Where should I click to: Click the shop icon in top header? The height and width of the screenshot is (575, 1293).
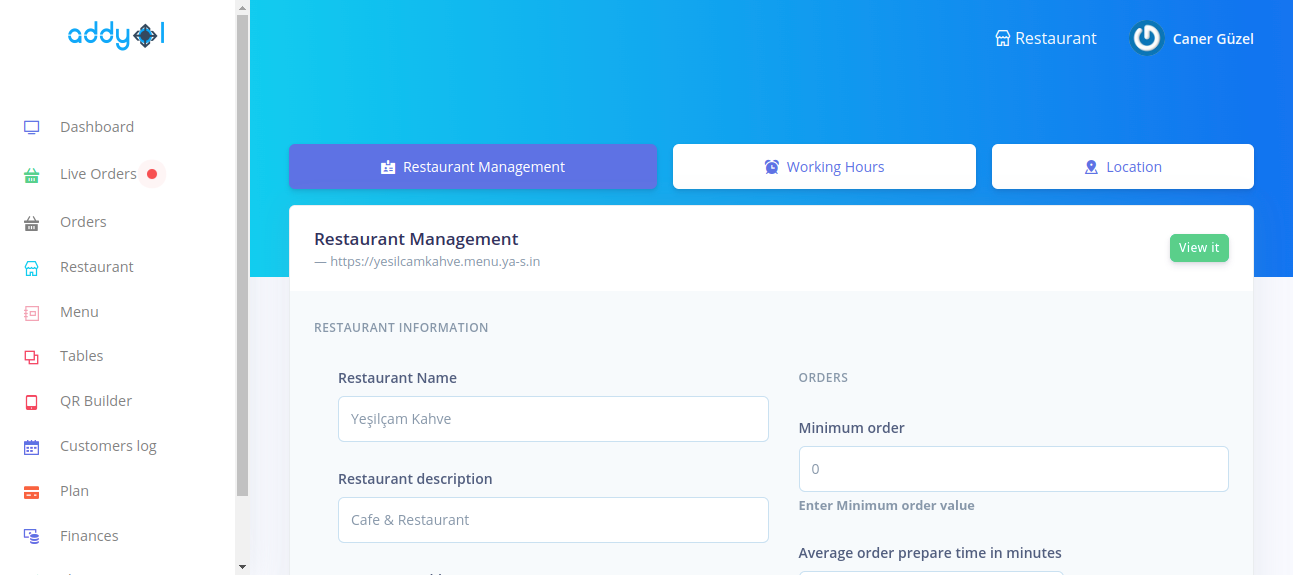1003,39
